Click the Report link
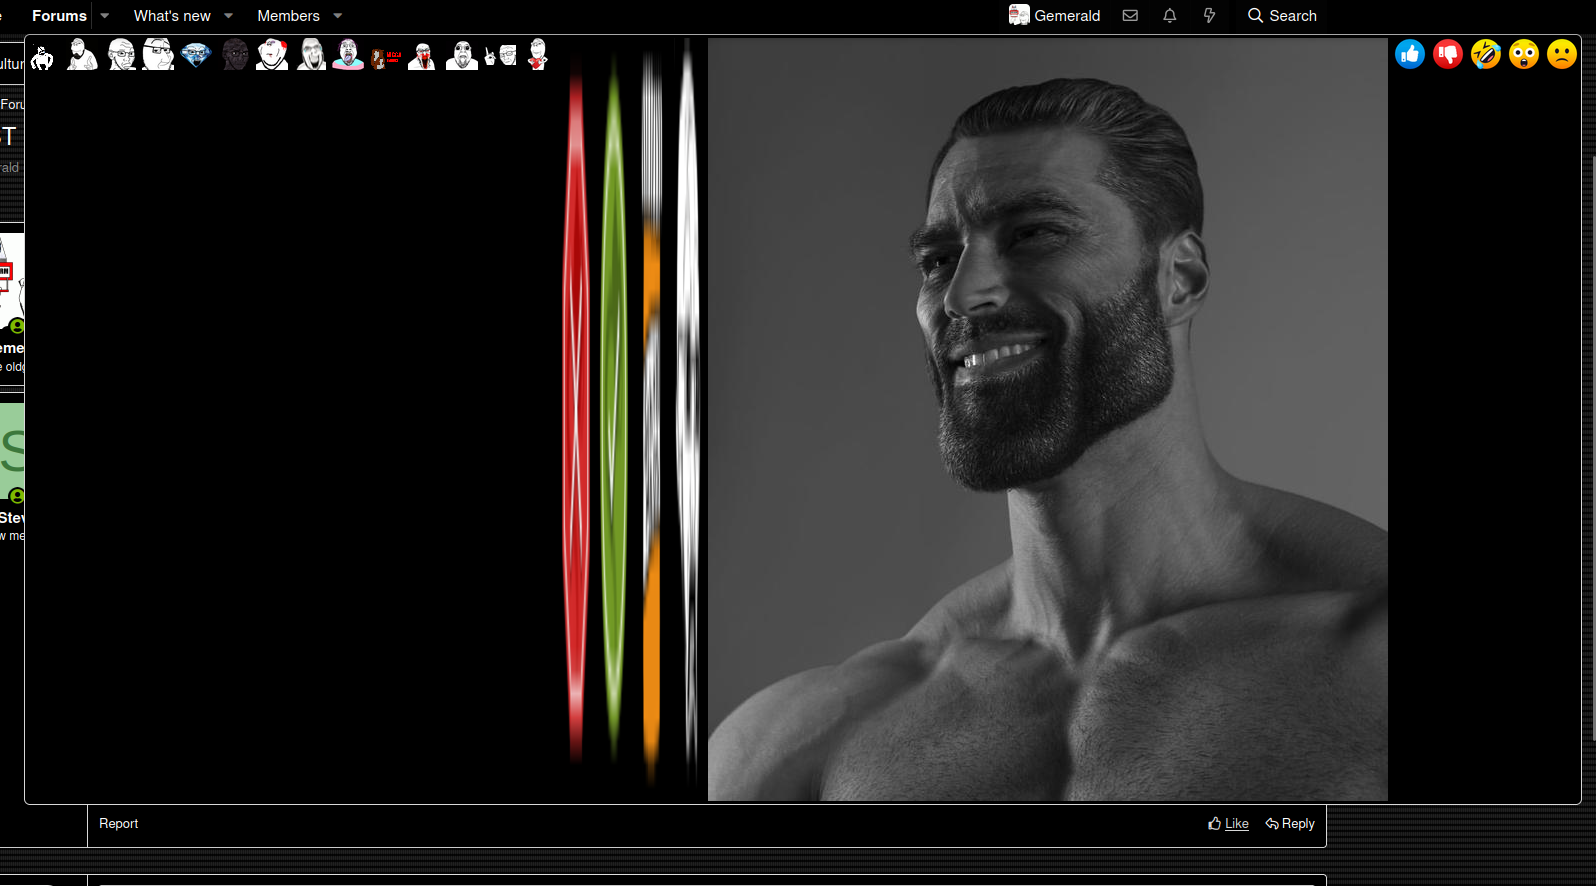Image resolution: width=1596 pixels, height=886 pixels. tap(118, 824)
